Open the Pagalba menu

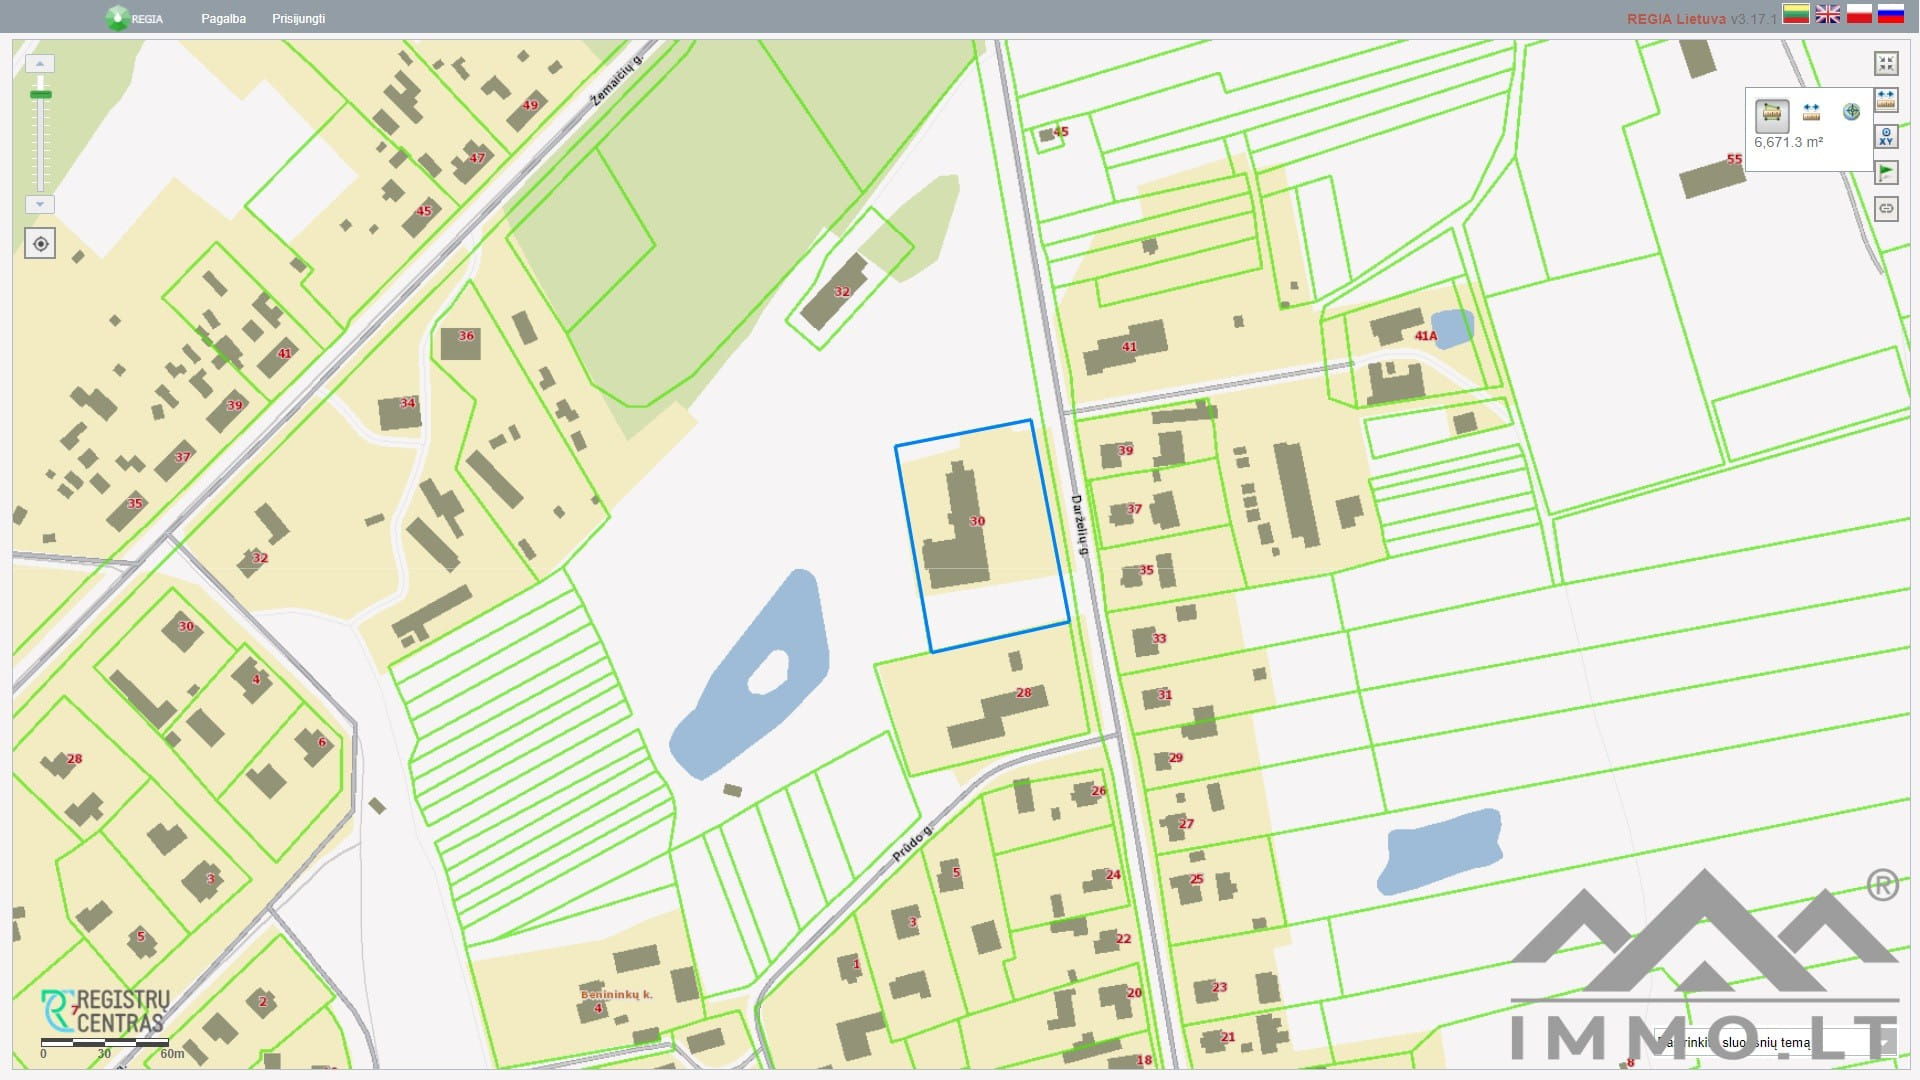click(x=223, y=19)
